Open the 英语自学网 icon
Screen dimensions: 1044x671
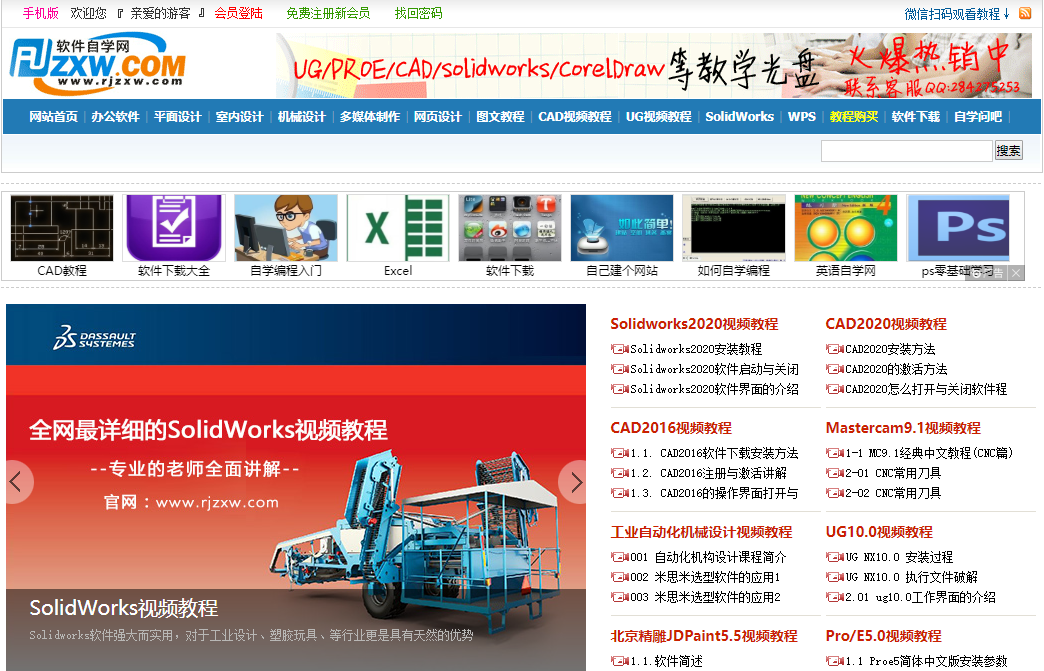pos(848,228)
